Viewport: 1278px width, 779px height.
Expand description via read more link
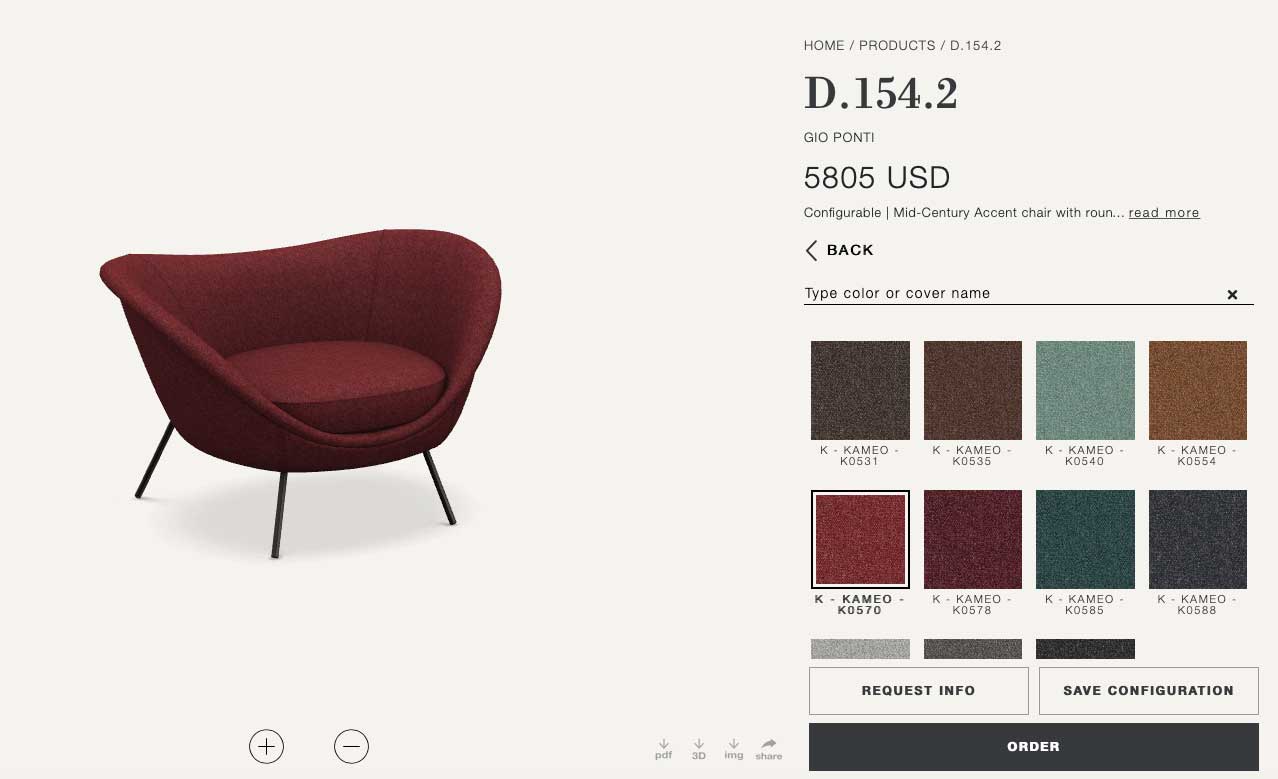[x=1164, y=213]
